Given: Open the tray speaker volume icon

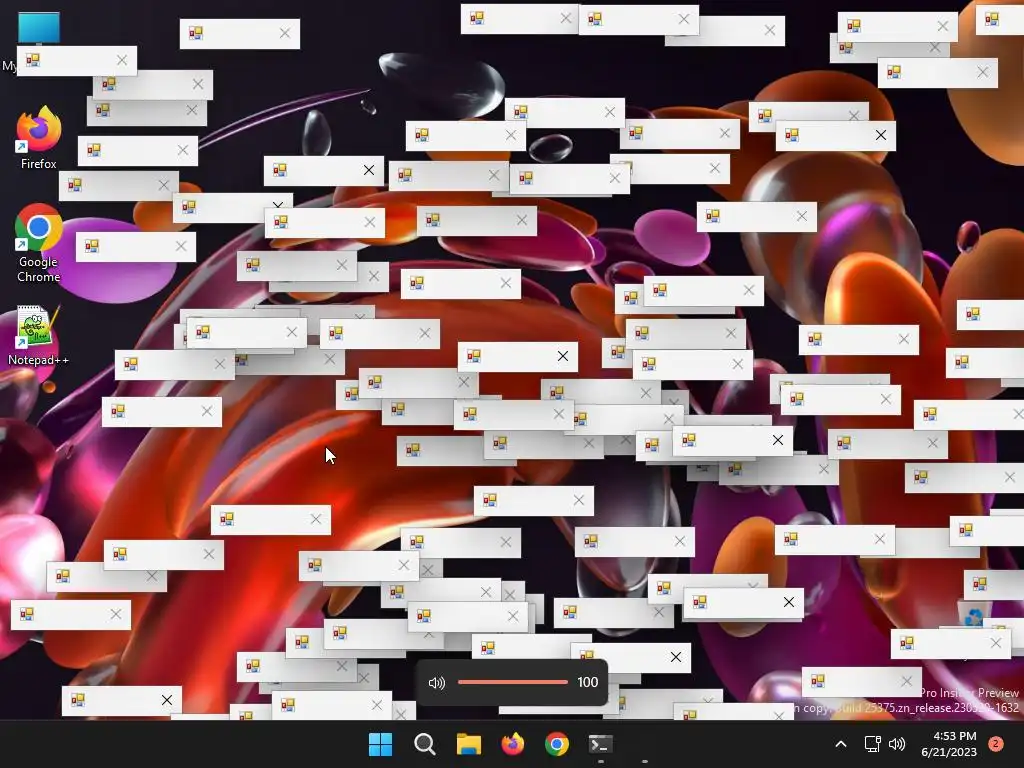Looking at the screenshot, I should [897, 744].
